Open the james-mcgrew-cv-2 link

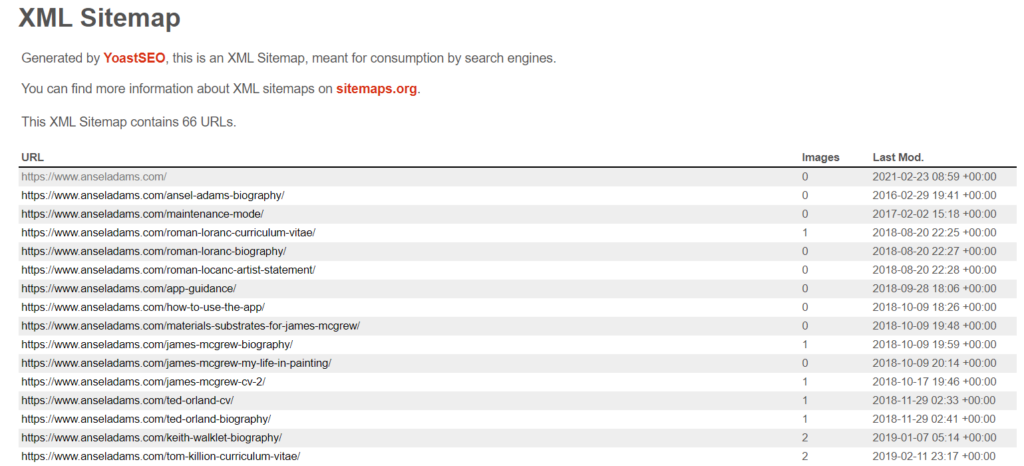pos(143,382)
